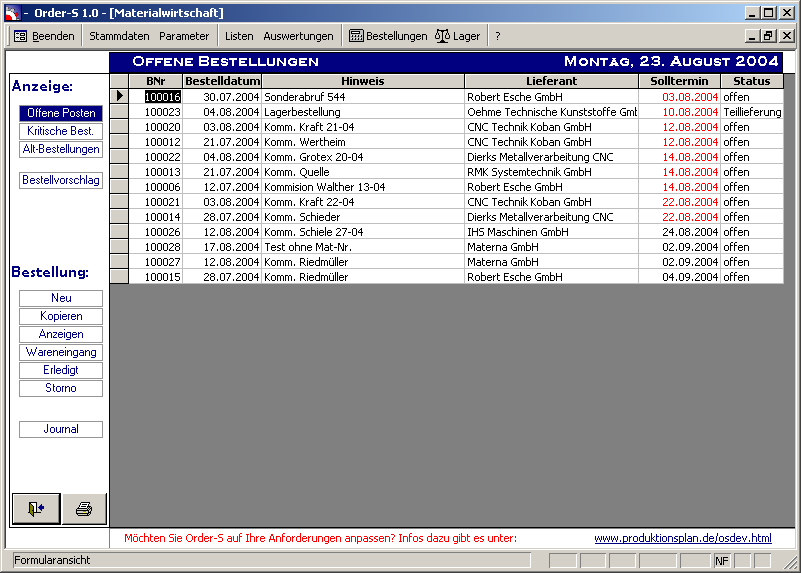This screenshot has height=573, width=801.
Task: Click Beenden in the toolbar
Action: [44, 36]
